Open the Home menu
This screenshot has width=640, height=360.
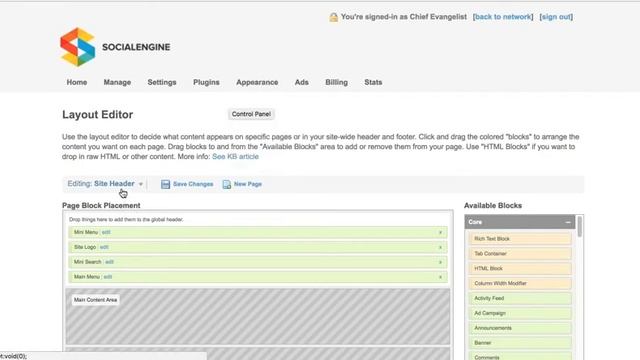[x=77, y=82]
